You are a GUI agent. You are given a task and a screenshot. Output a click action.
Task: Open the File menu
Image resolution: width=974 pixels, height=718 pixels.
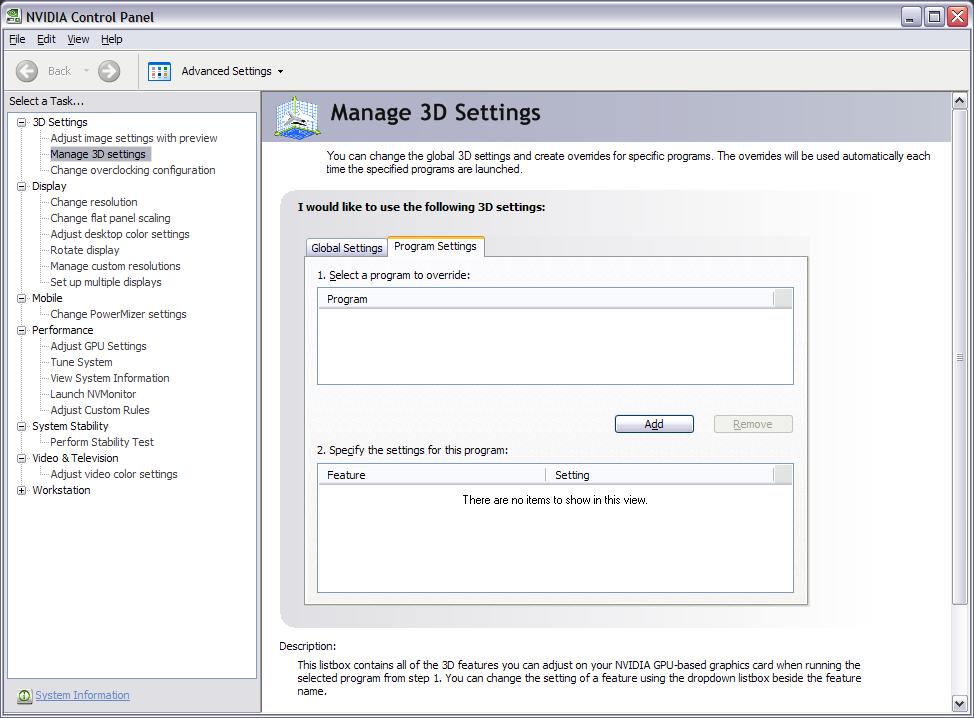point(17,39)
